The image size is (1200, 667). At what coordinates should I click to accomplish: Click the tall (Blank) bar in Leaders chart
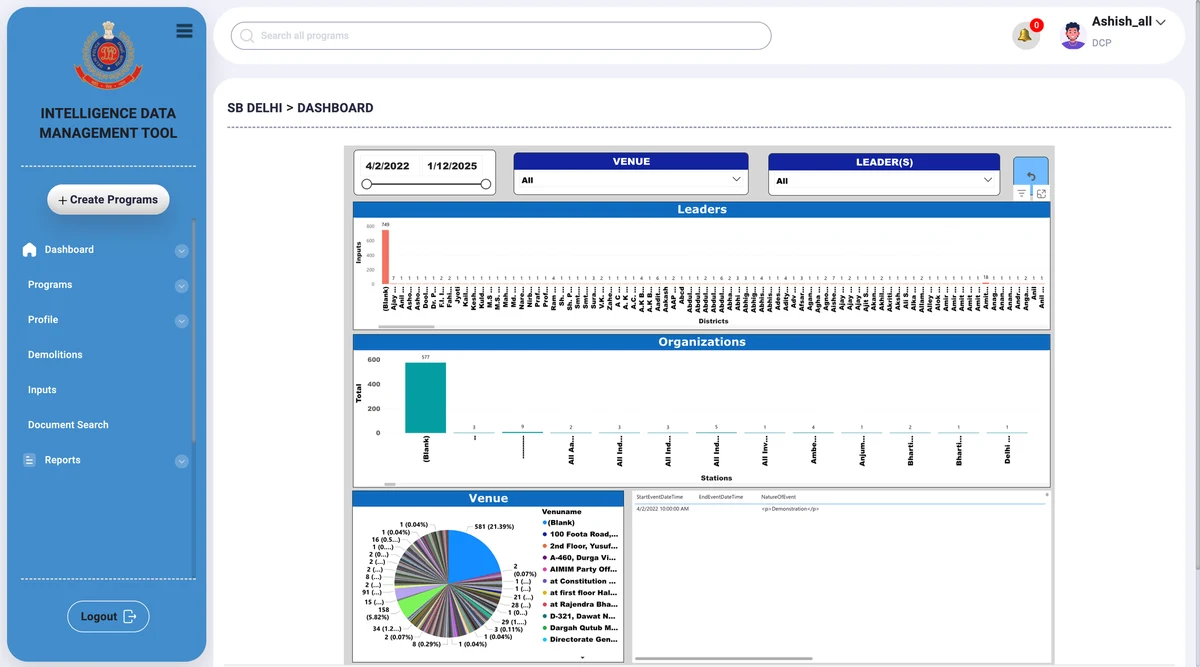pos(385,257)
